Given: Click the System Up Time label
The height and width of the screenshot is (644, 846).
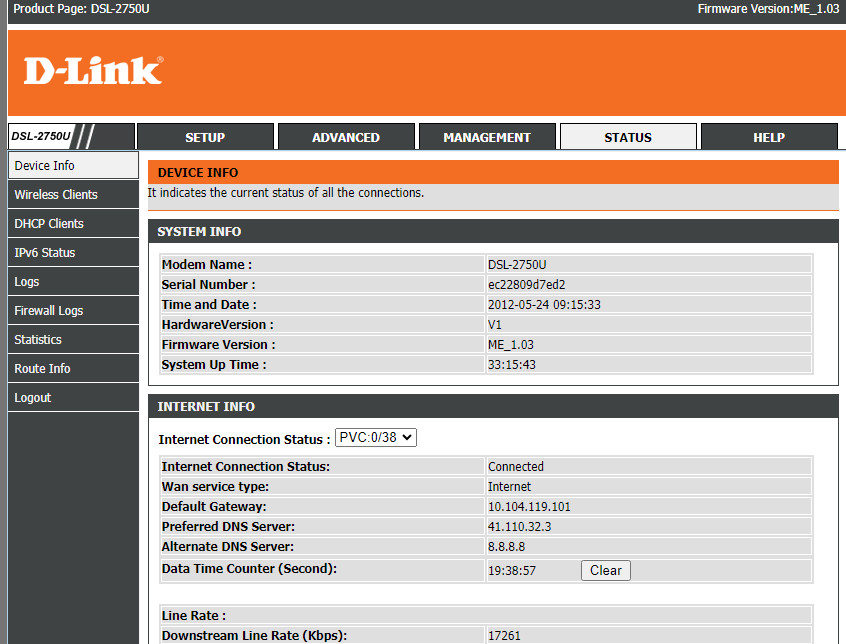Looking at the screenshot, I should (x=214, y=364).
